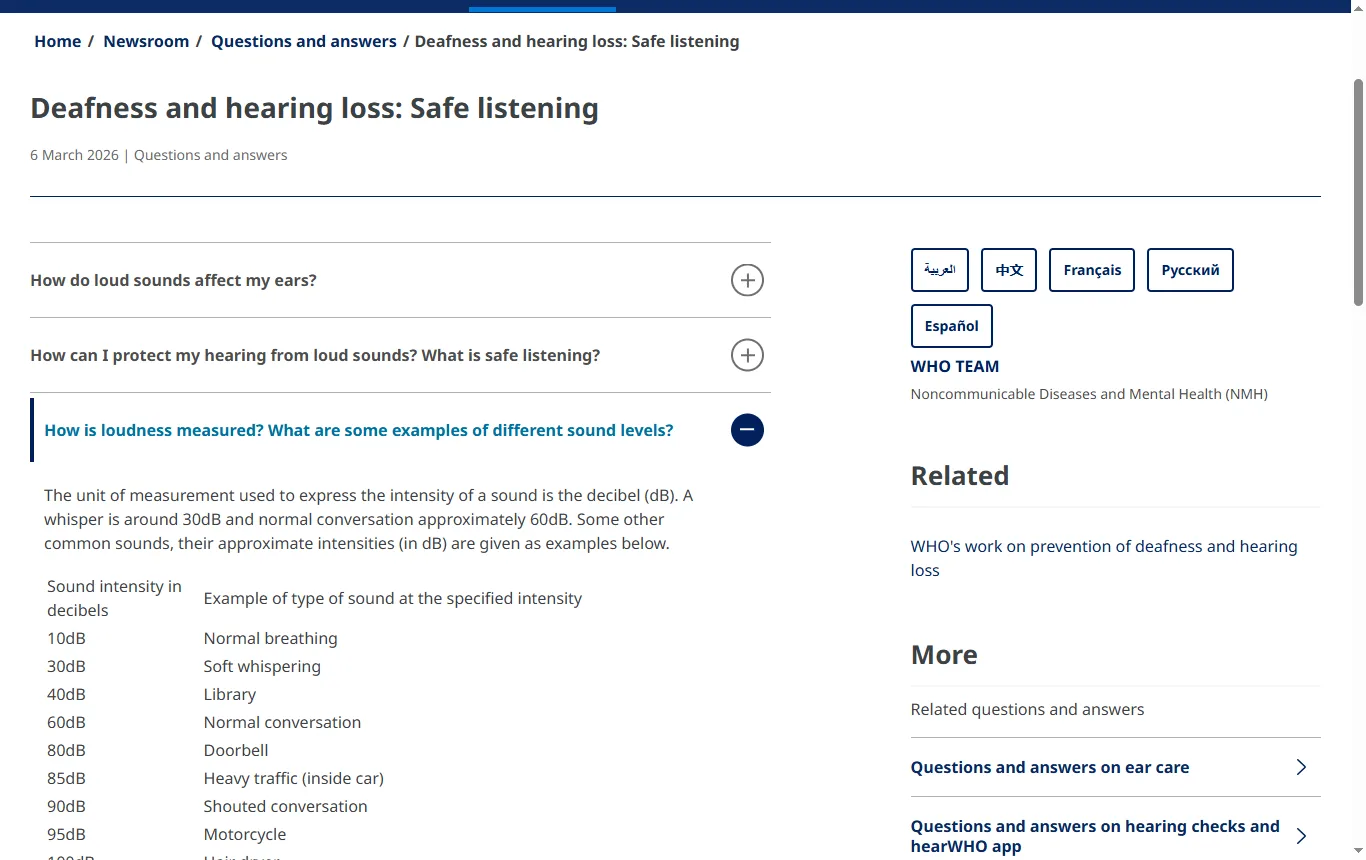Expand the loud sounds affect ears question
Viewport: 1366px width, 860px height.
747,280
